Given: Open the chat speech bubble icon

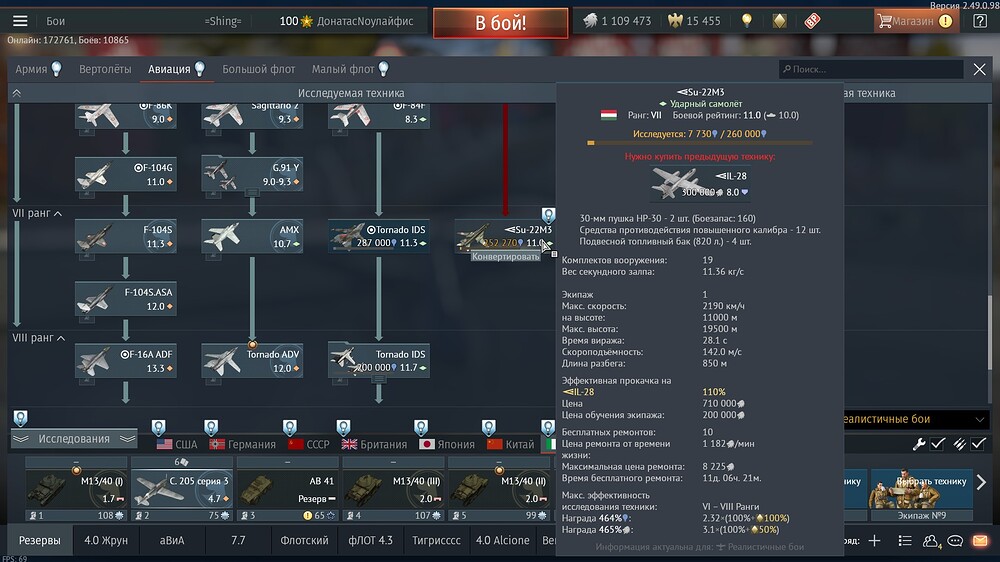Looking at the screenshot, I should tap(955, 541).
